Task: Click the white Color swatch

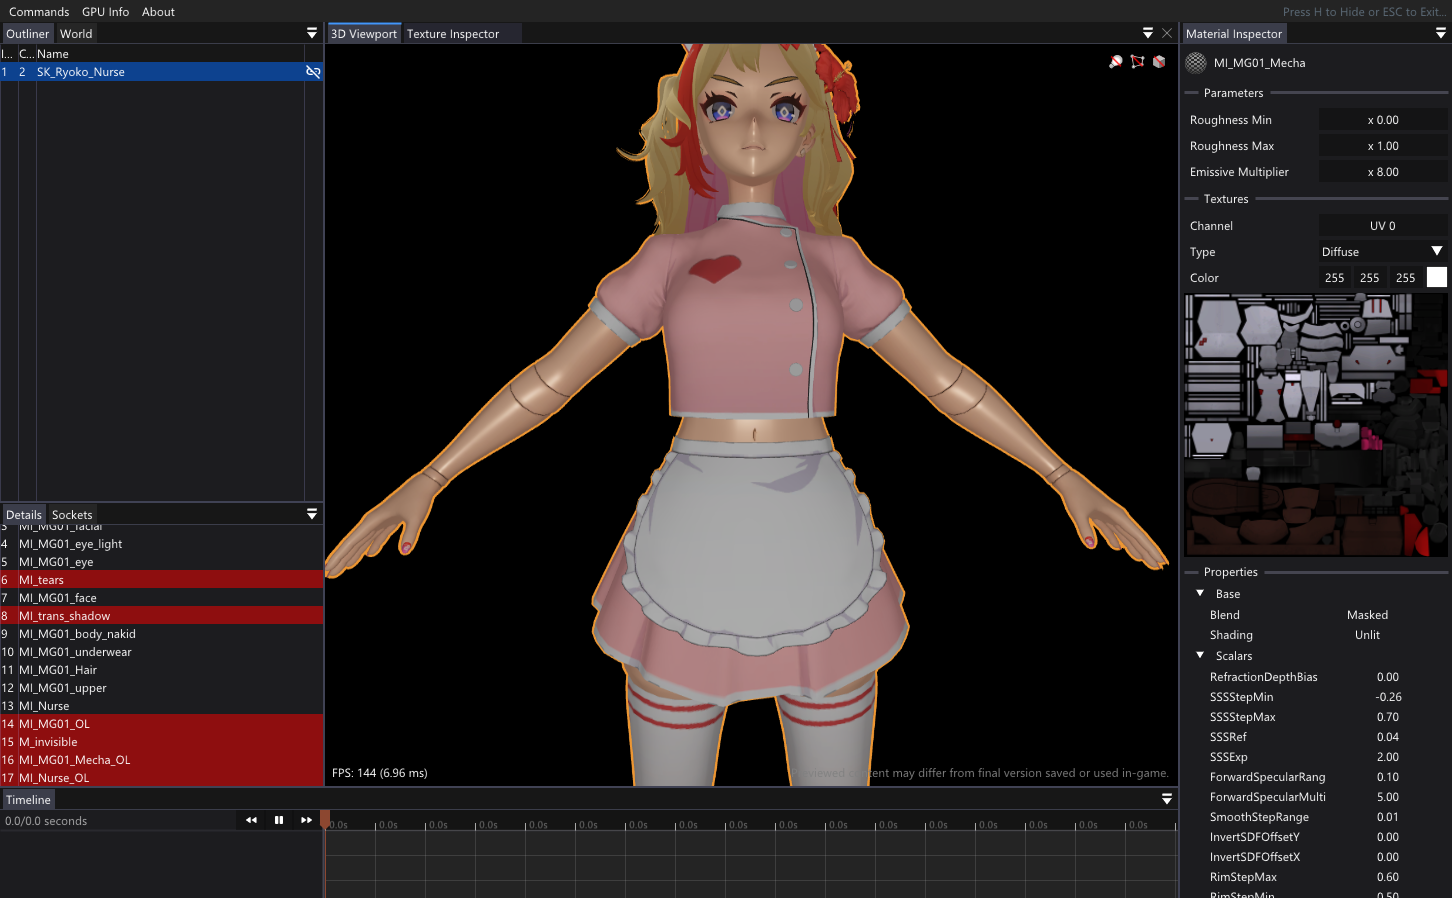Action: 1436,278
